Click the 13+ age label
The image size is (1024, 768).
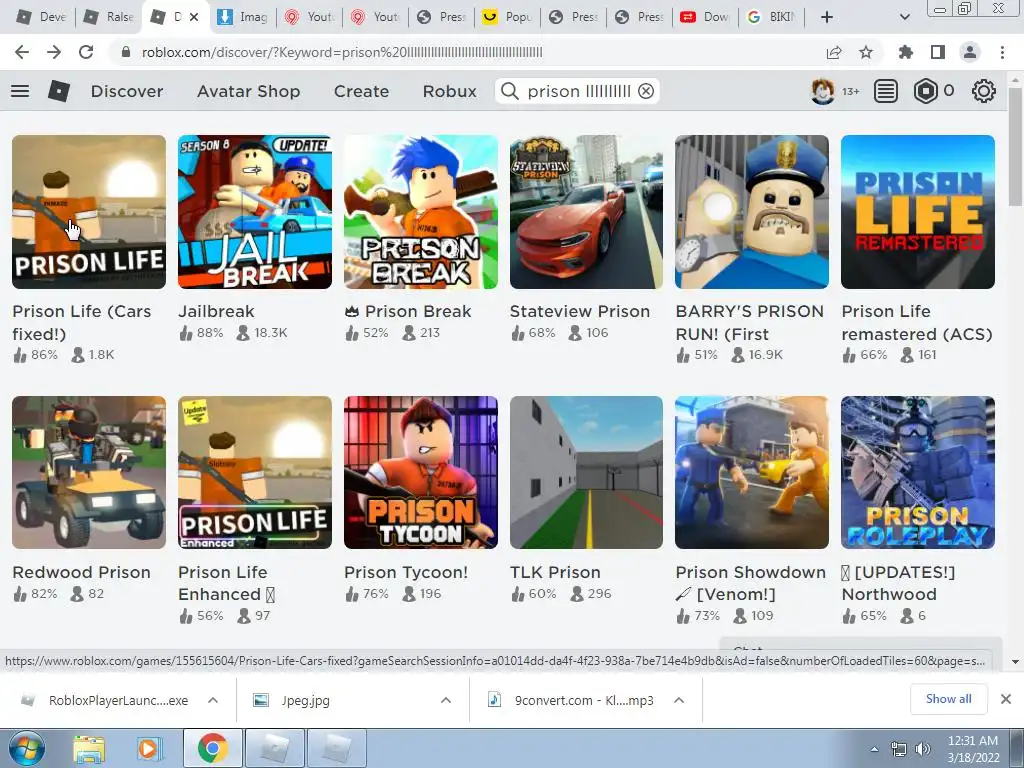point(850,91)
